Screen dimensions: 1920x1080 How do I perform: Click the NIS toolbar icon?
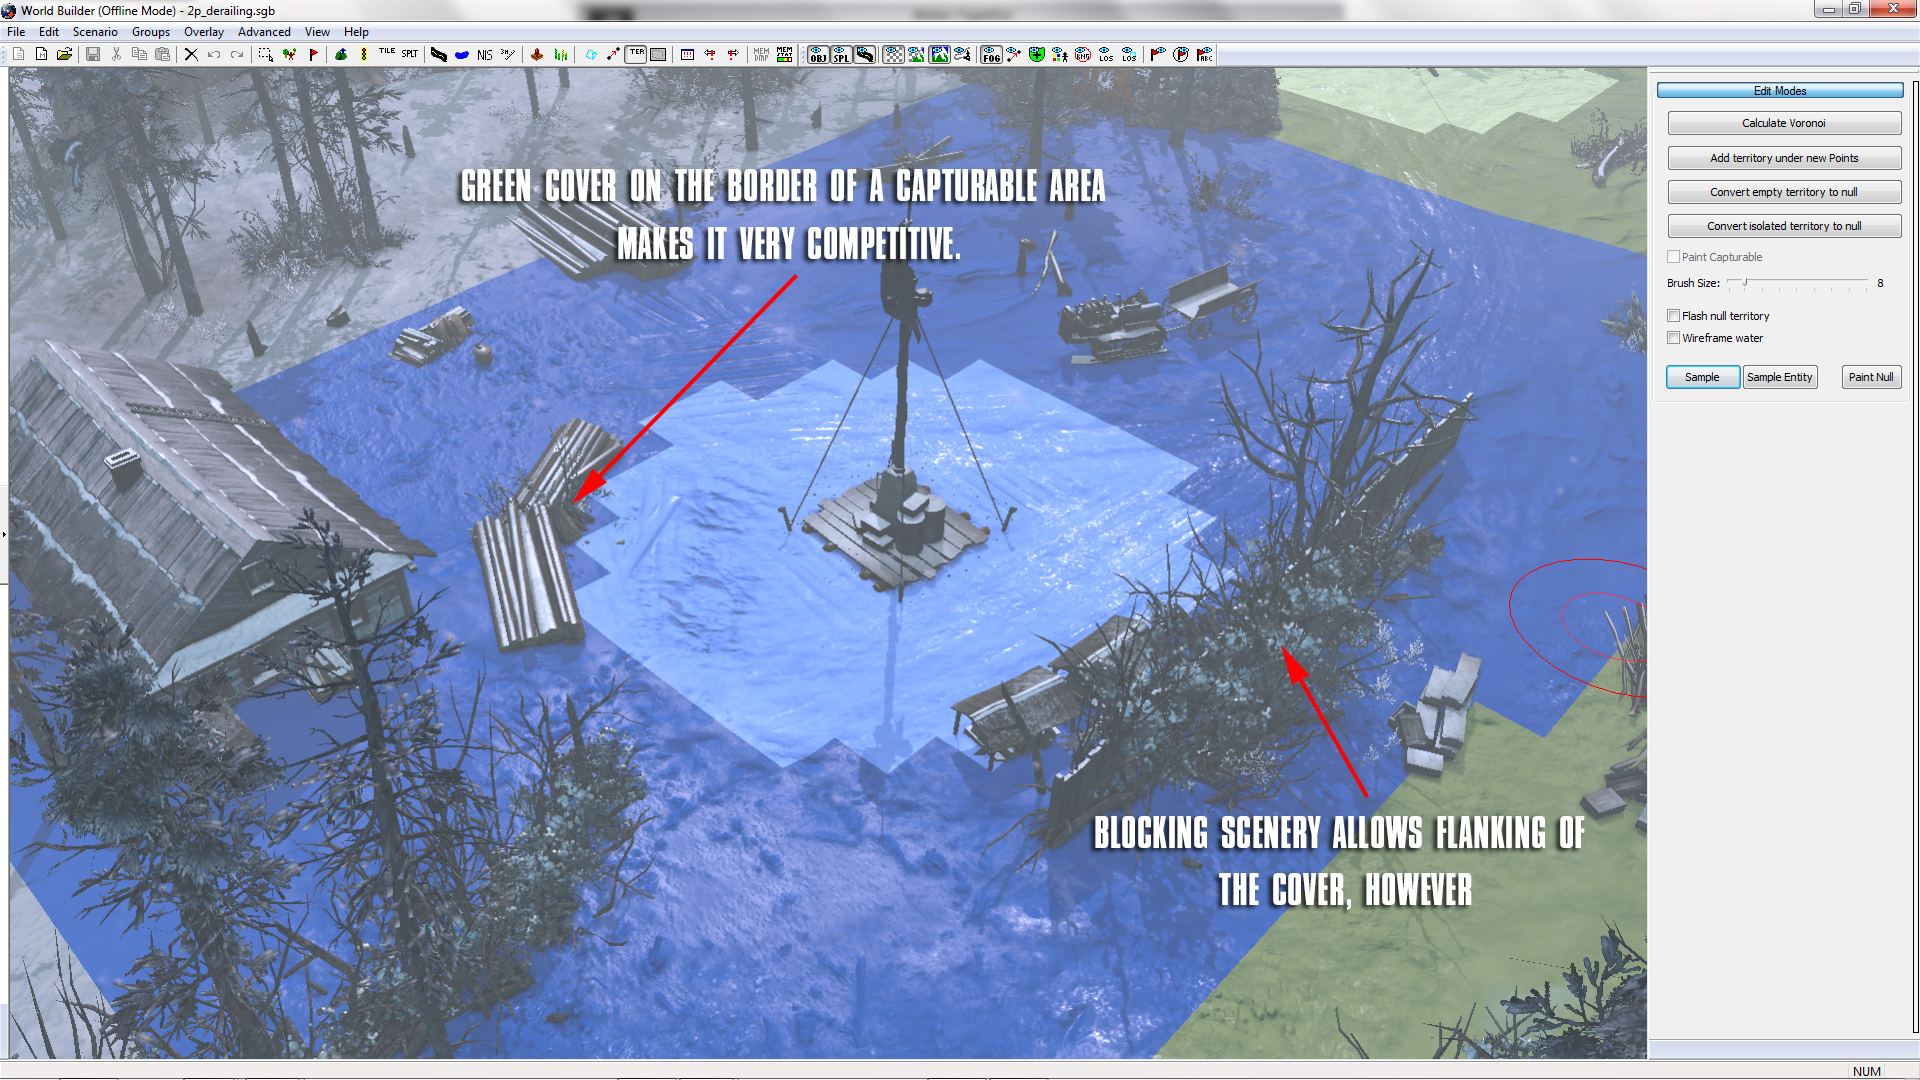[485, 55]
